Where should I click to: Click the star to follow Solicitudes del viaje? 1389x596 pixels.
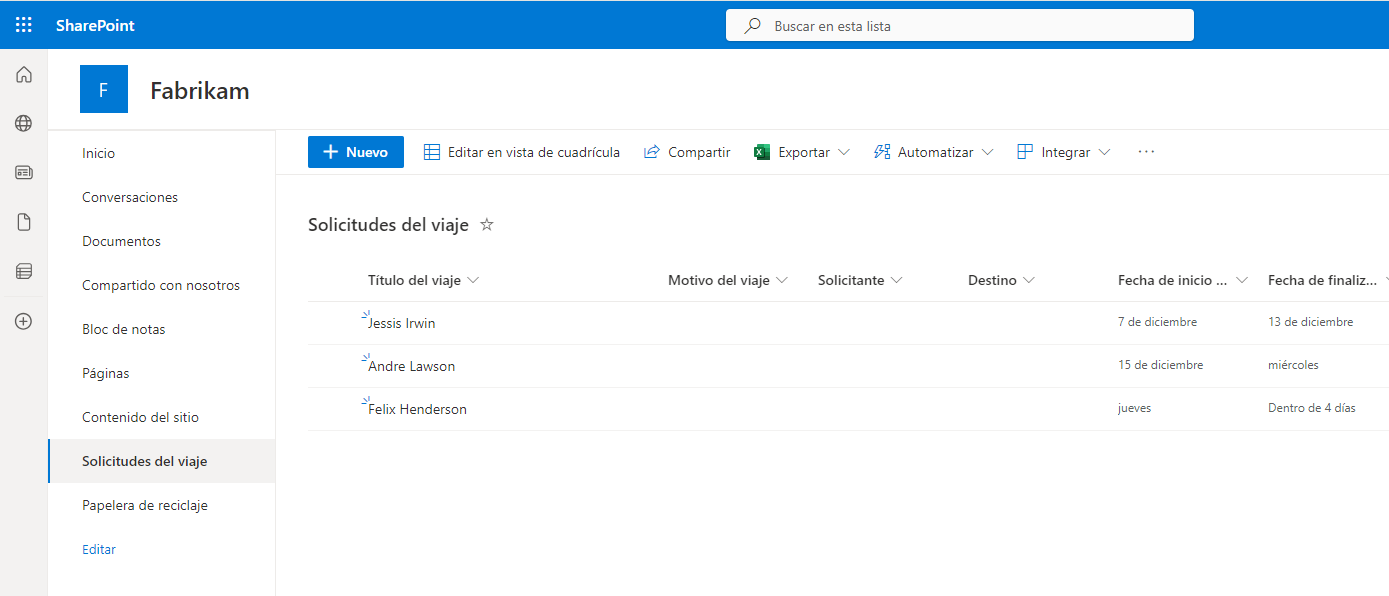click(487, 225)
